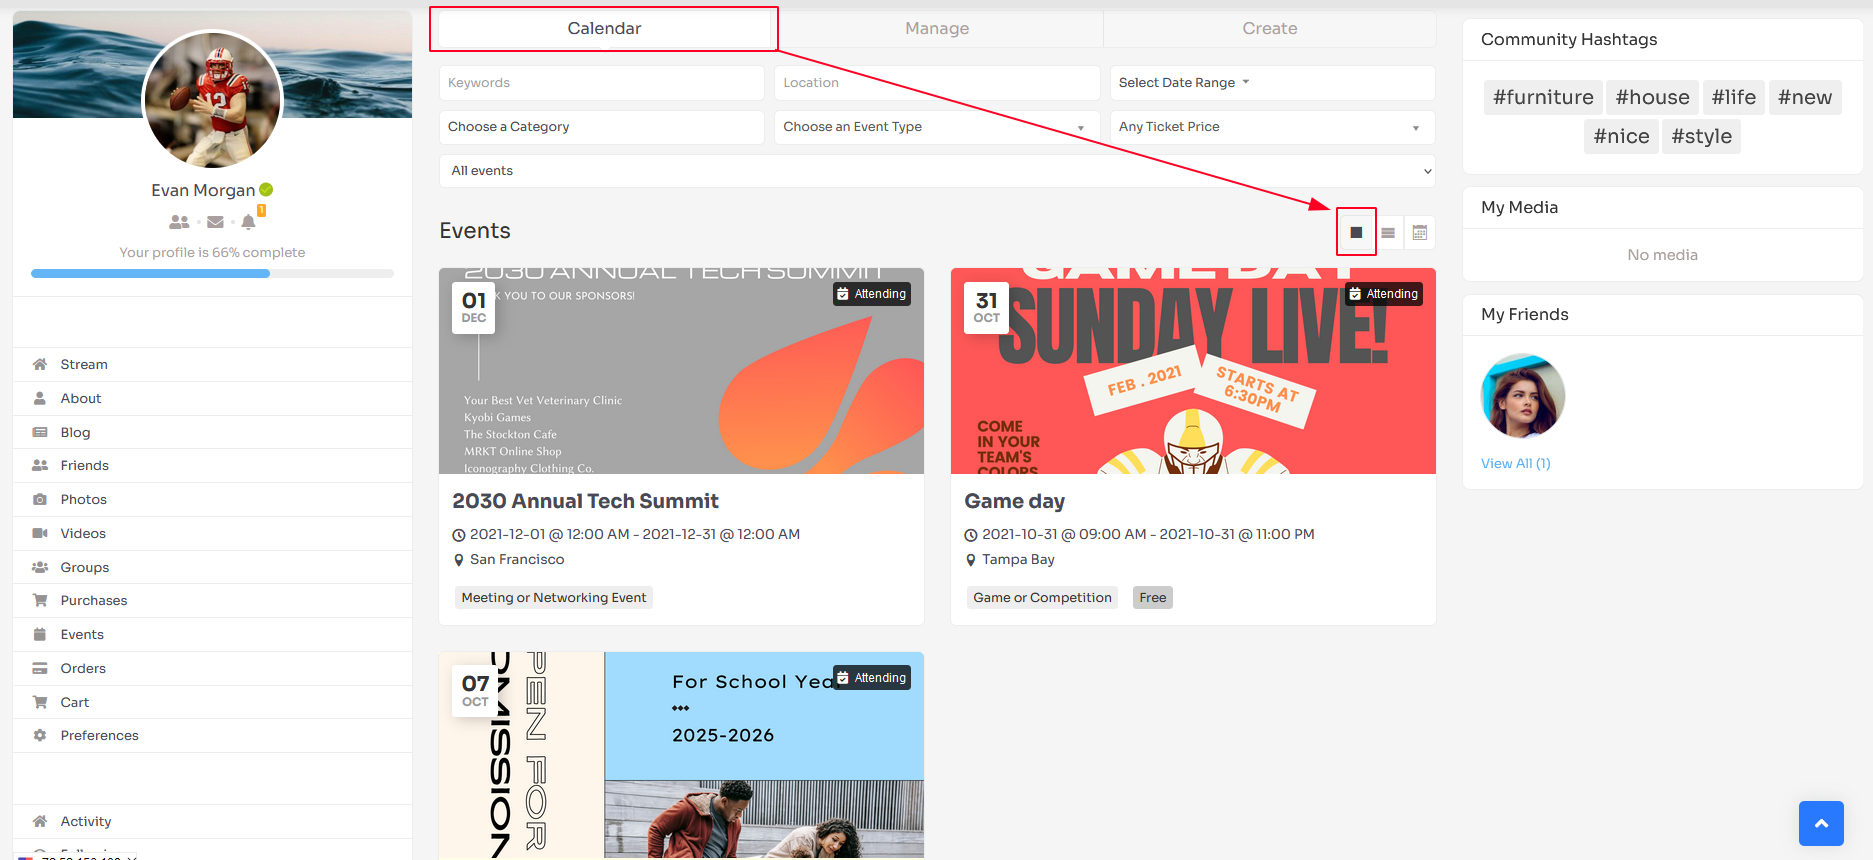Click the Activity home icon

point(40,821)
